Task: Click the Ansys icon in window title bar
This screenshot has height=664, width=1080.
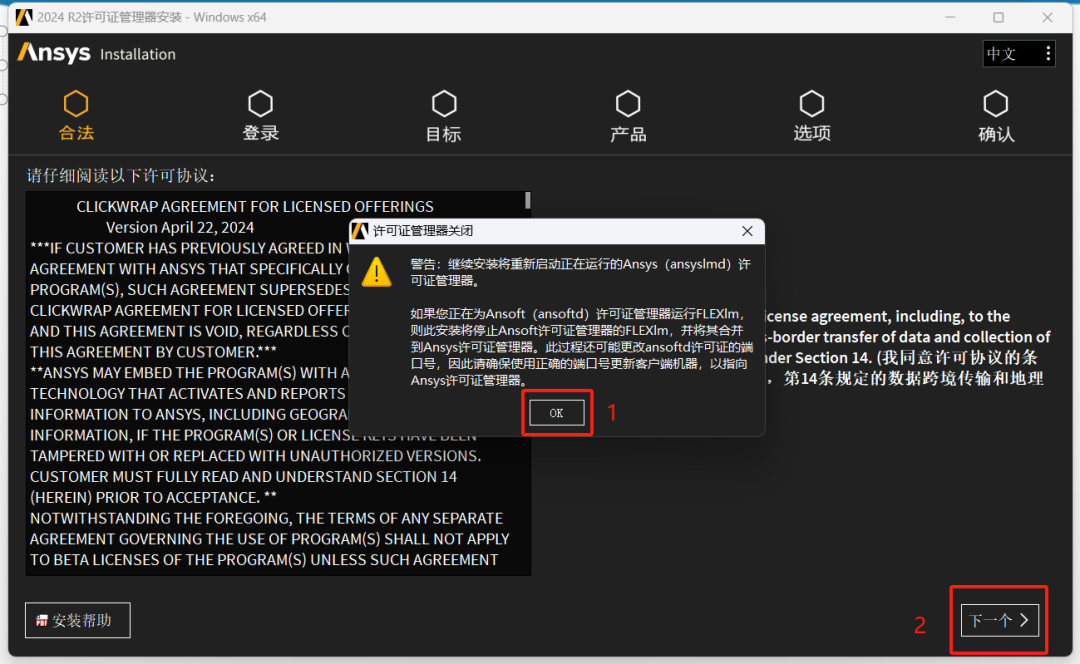Action: click(x=23, y=17)
